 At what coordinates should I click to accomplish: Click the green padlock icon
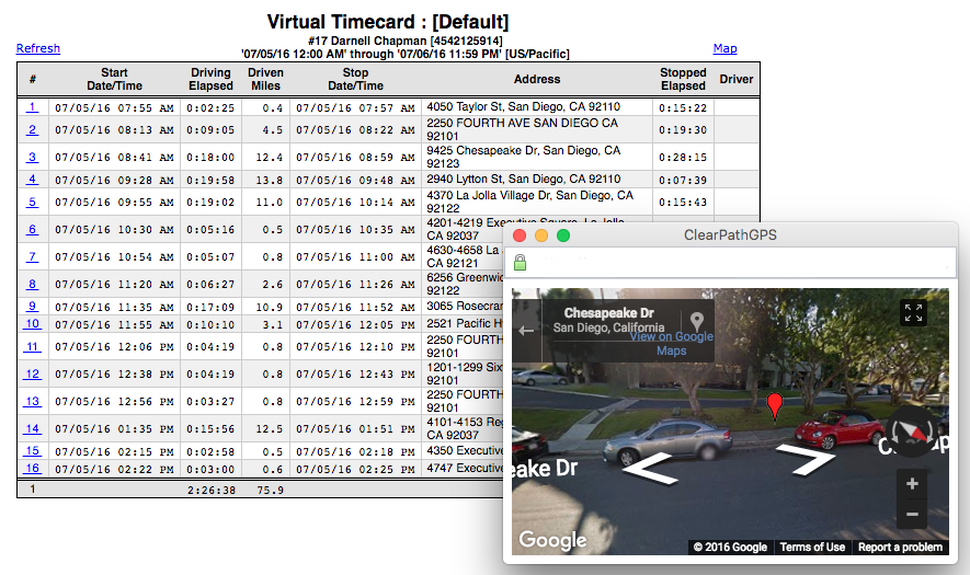[x=520, y=262]
